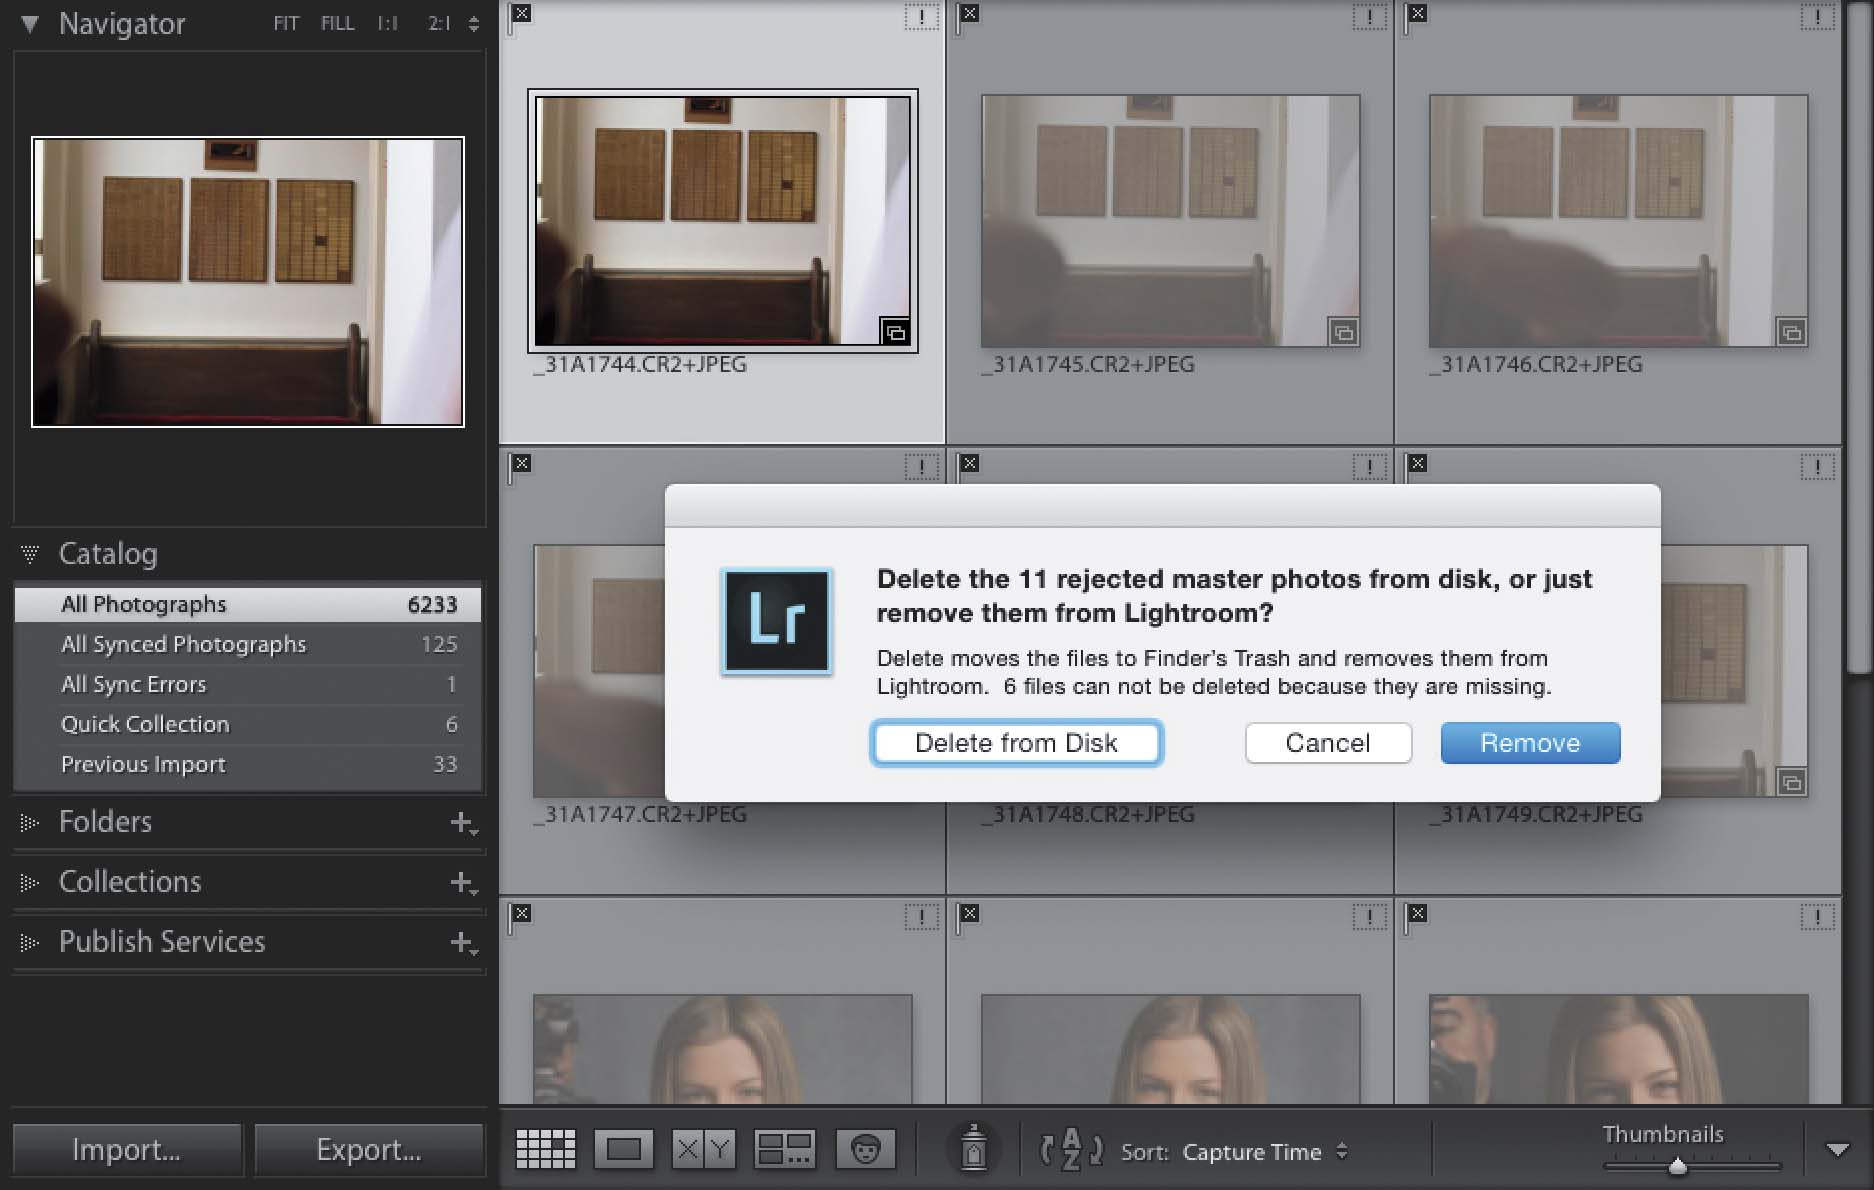Click missing-file alert icon on _31A1746 cell
This screenshot has height=1190, width=1874.
point(1817,17)
